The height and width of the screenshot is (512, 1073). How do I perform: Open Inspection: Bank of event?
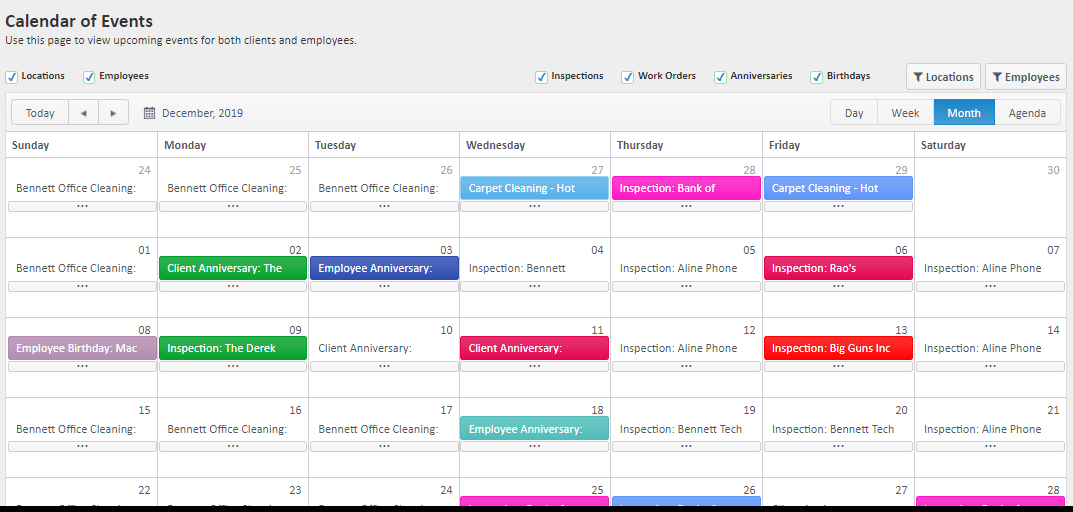[x=686, y=188]
